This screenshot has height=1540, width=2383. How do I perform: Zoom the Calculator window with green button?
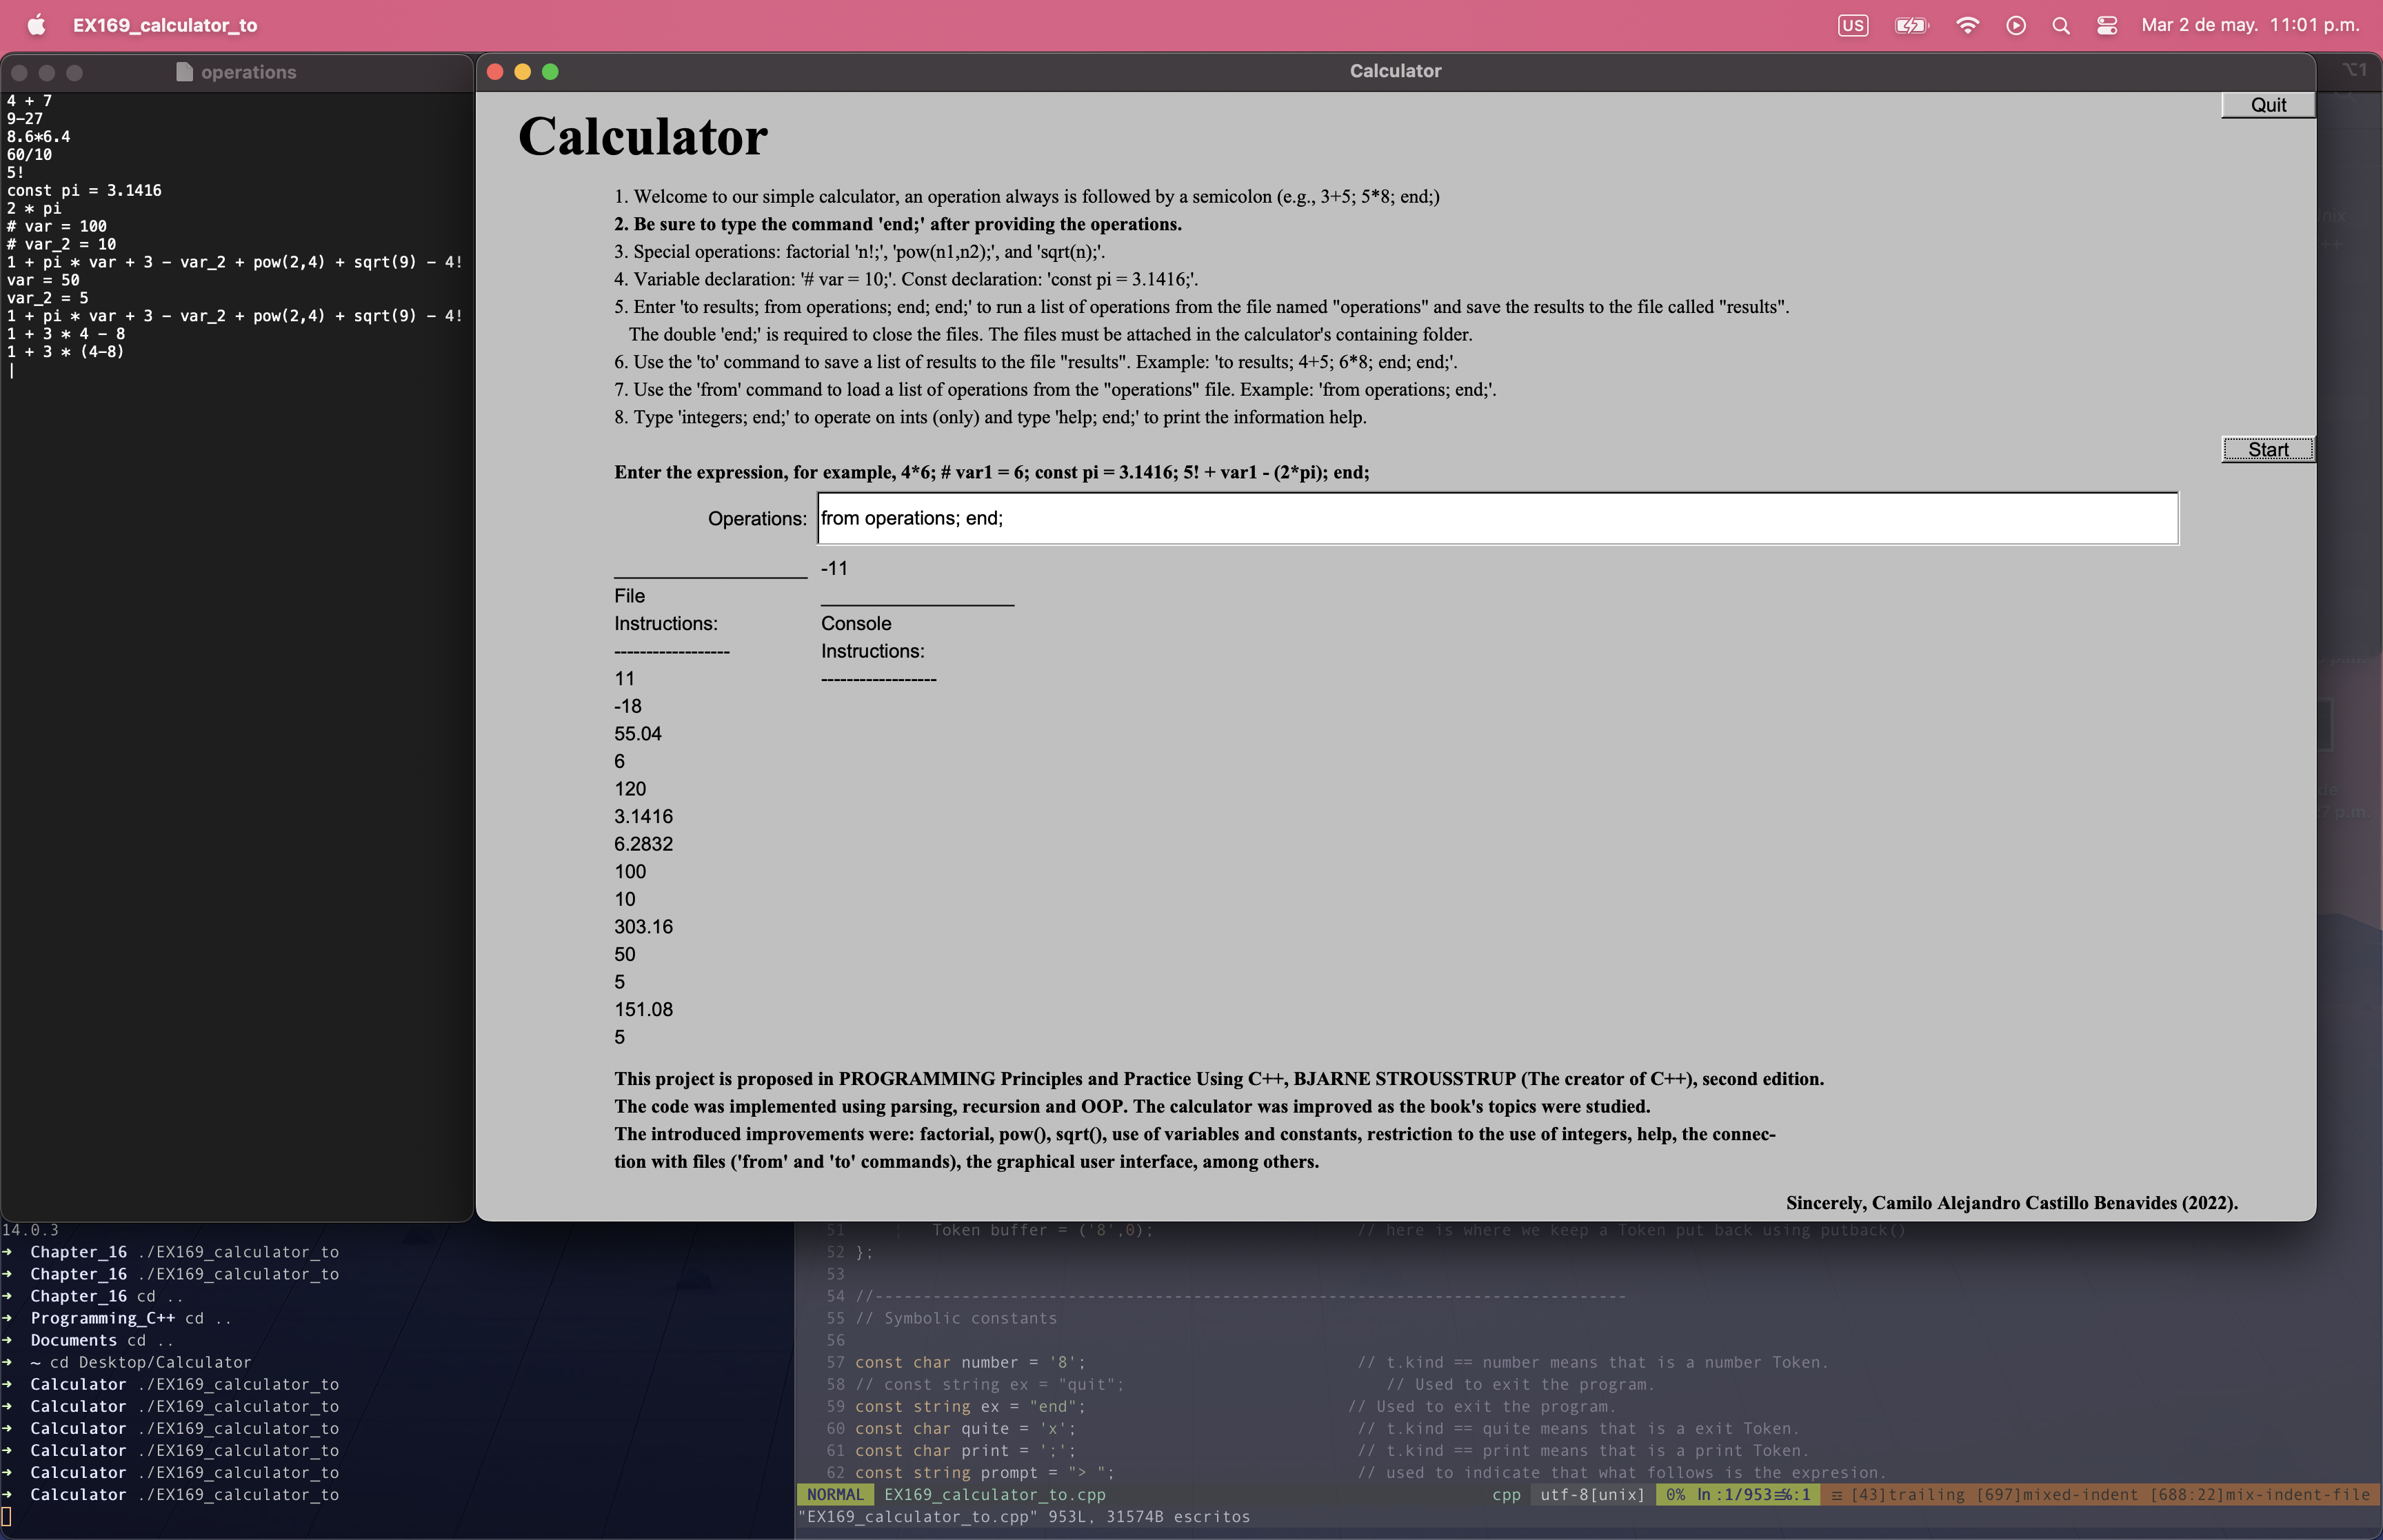click(550, 71)
